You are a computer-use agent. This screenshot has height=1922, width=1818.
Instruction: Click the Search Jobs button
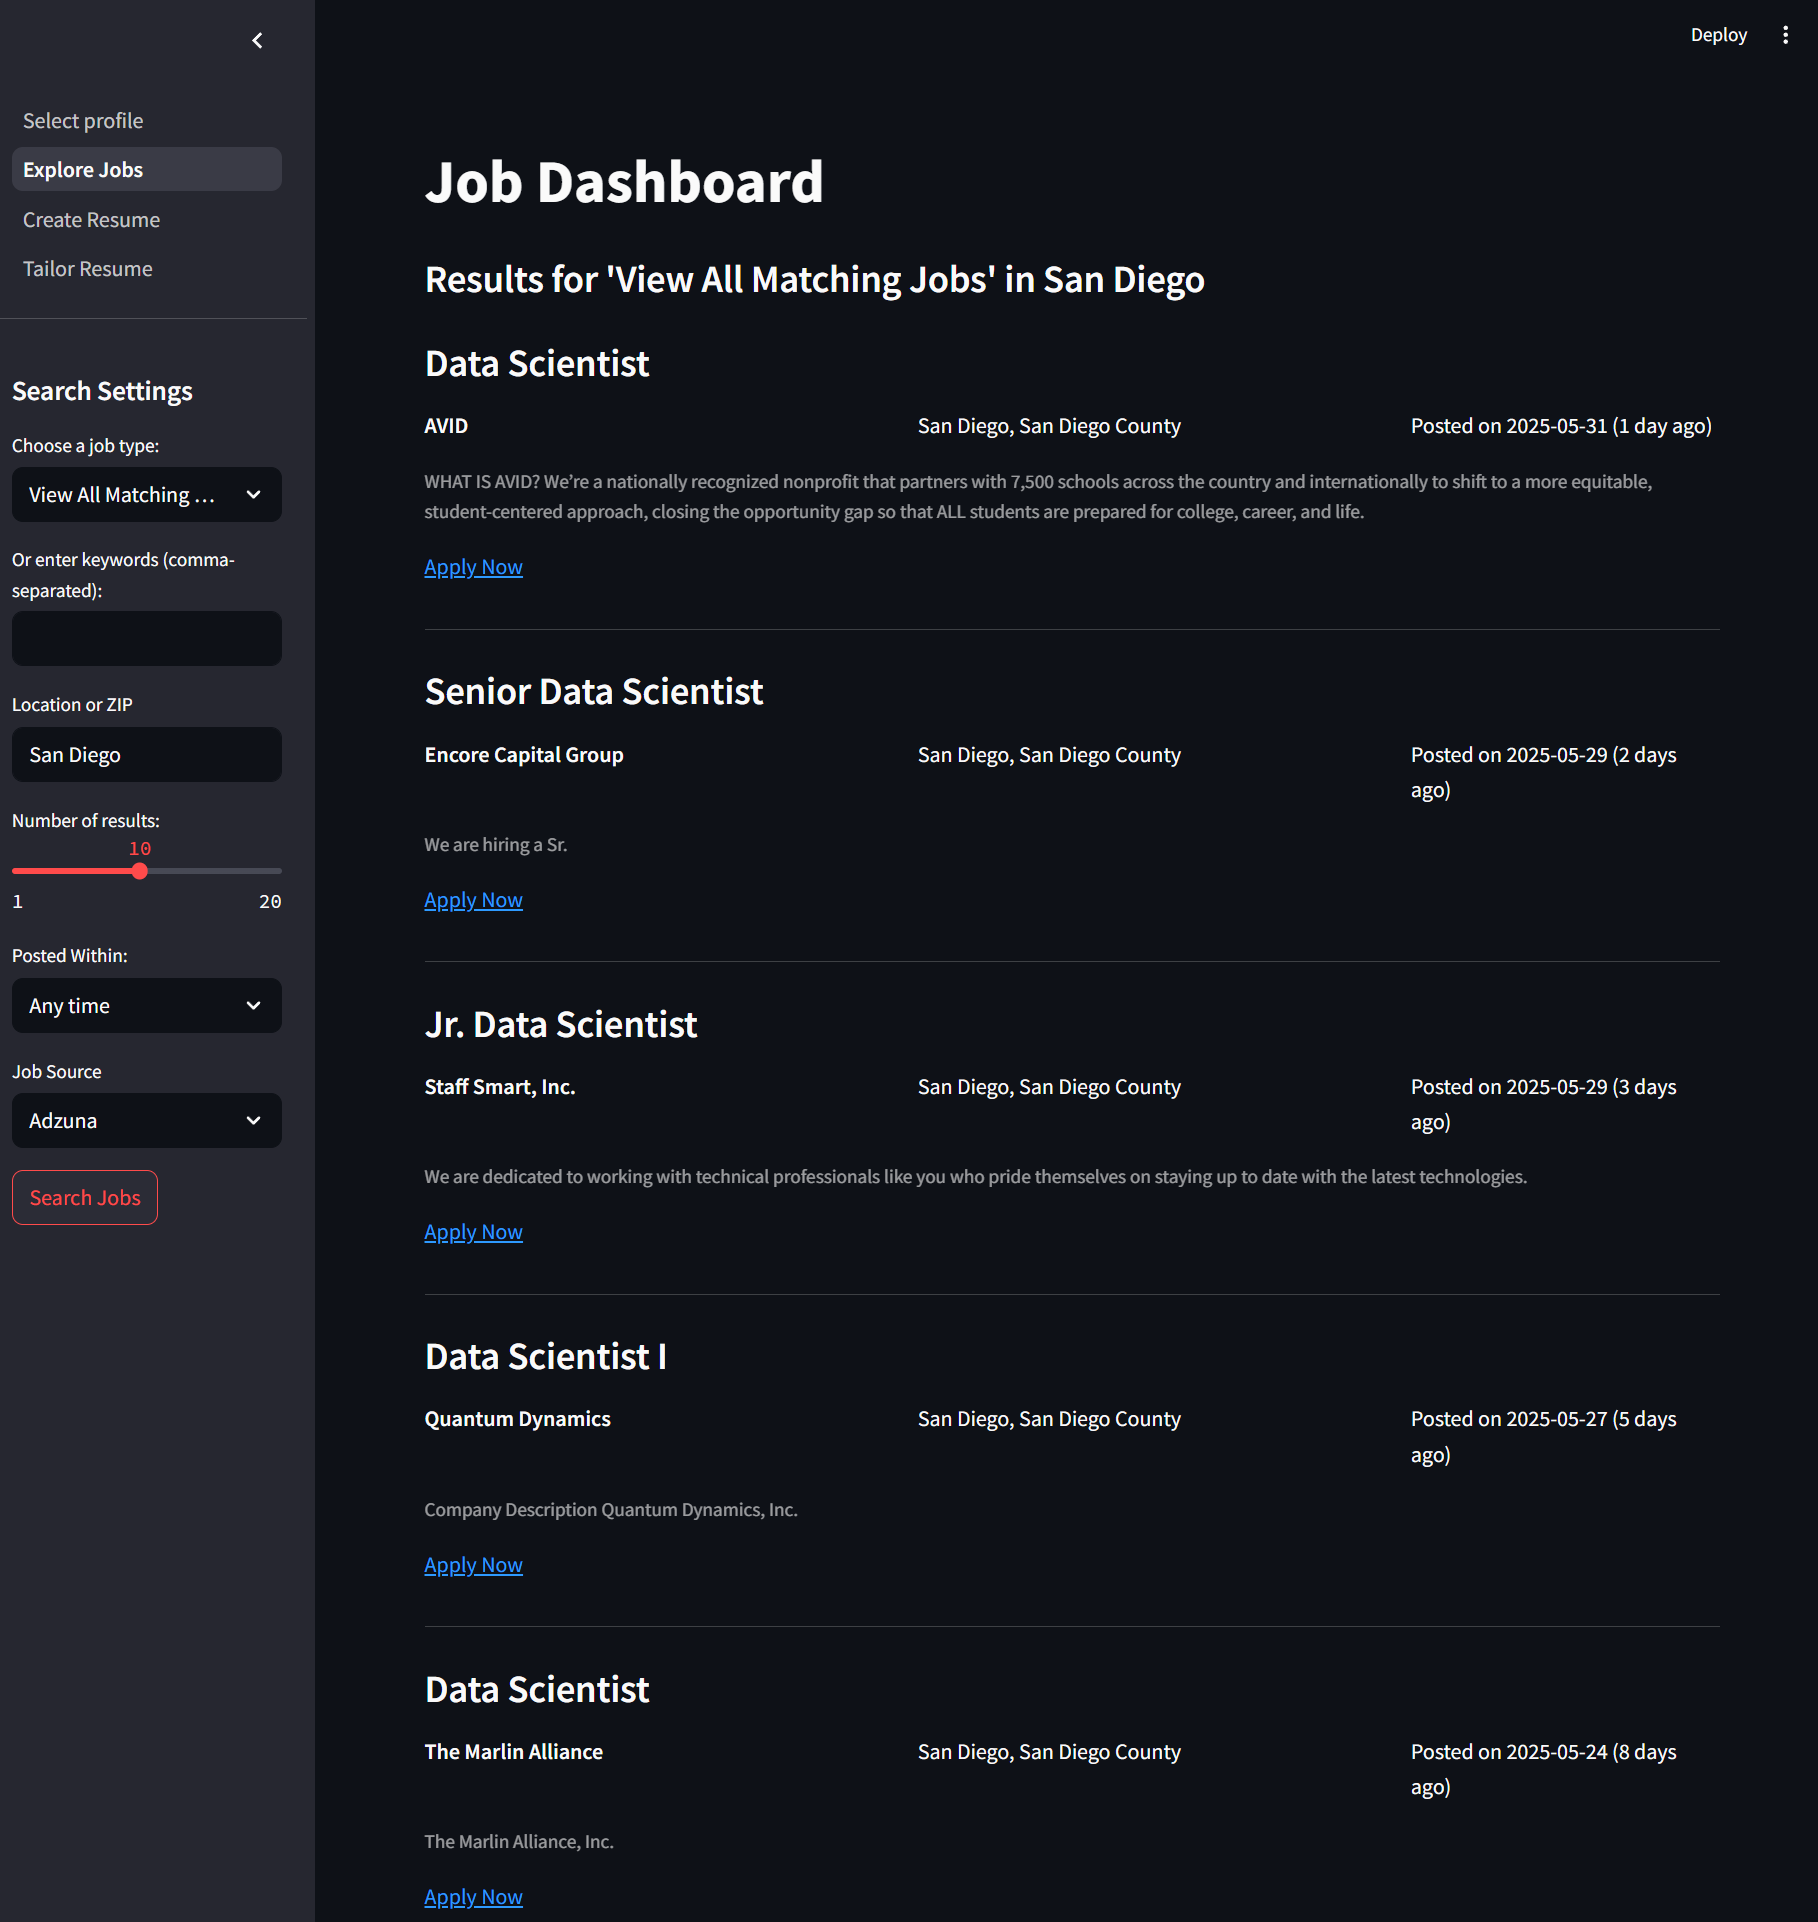(x=84, y=1197)
